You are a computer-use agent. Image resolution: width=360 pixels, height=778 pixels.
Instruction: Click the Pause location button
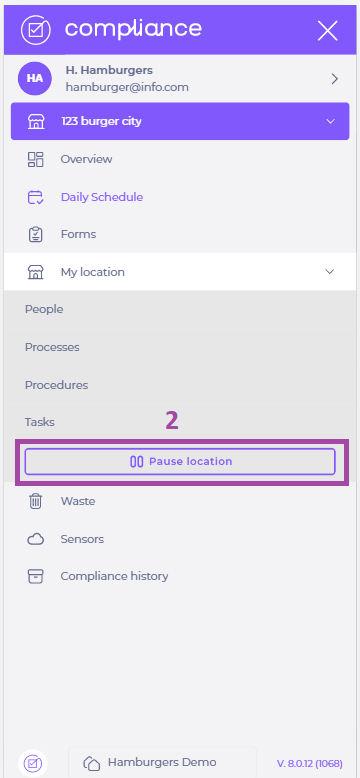(x=180, y=461)
